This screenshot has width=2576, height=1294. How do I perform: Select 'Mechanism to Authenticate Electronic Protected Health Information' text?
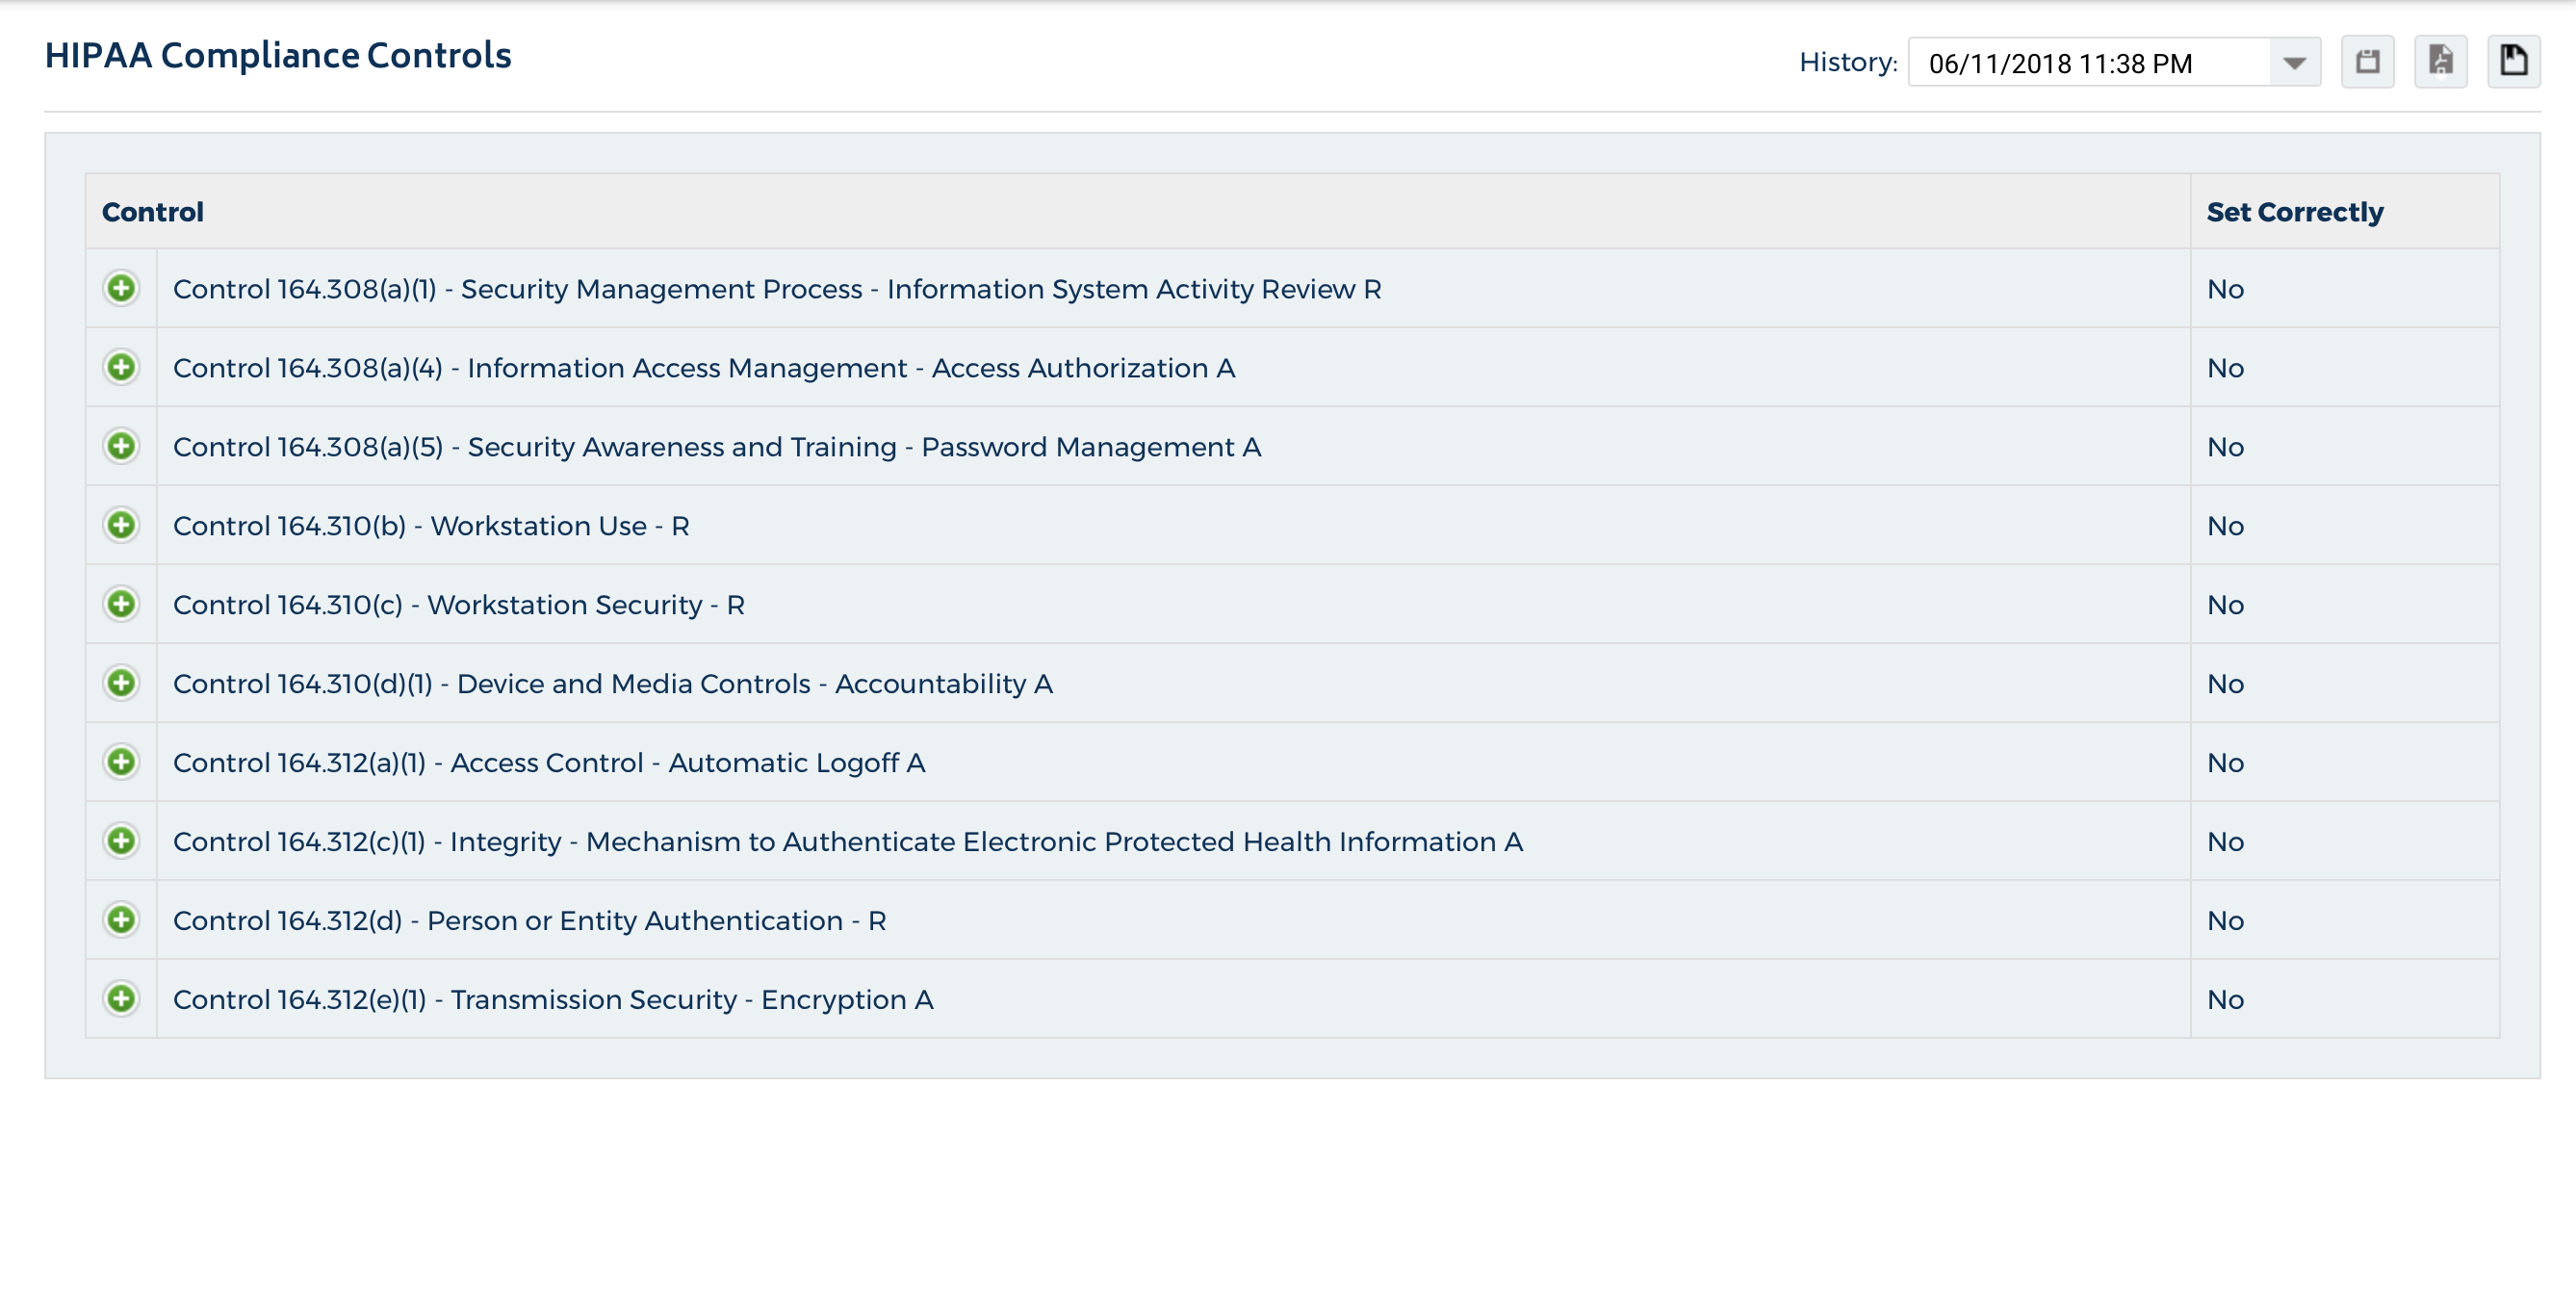click(x=1041, y=842)
